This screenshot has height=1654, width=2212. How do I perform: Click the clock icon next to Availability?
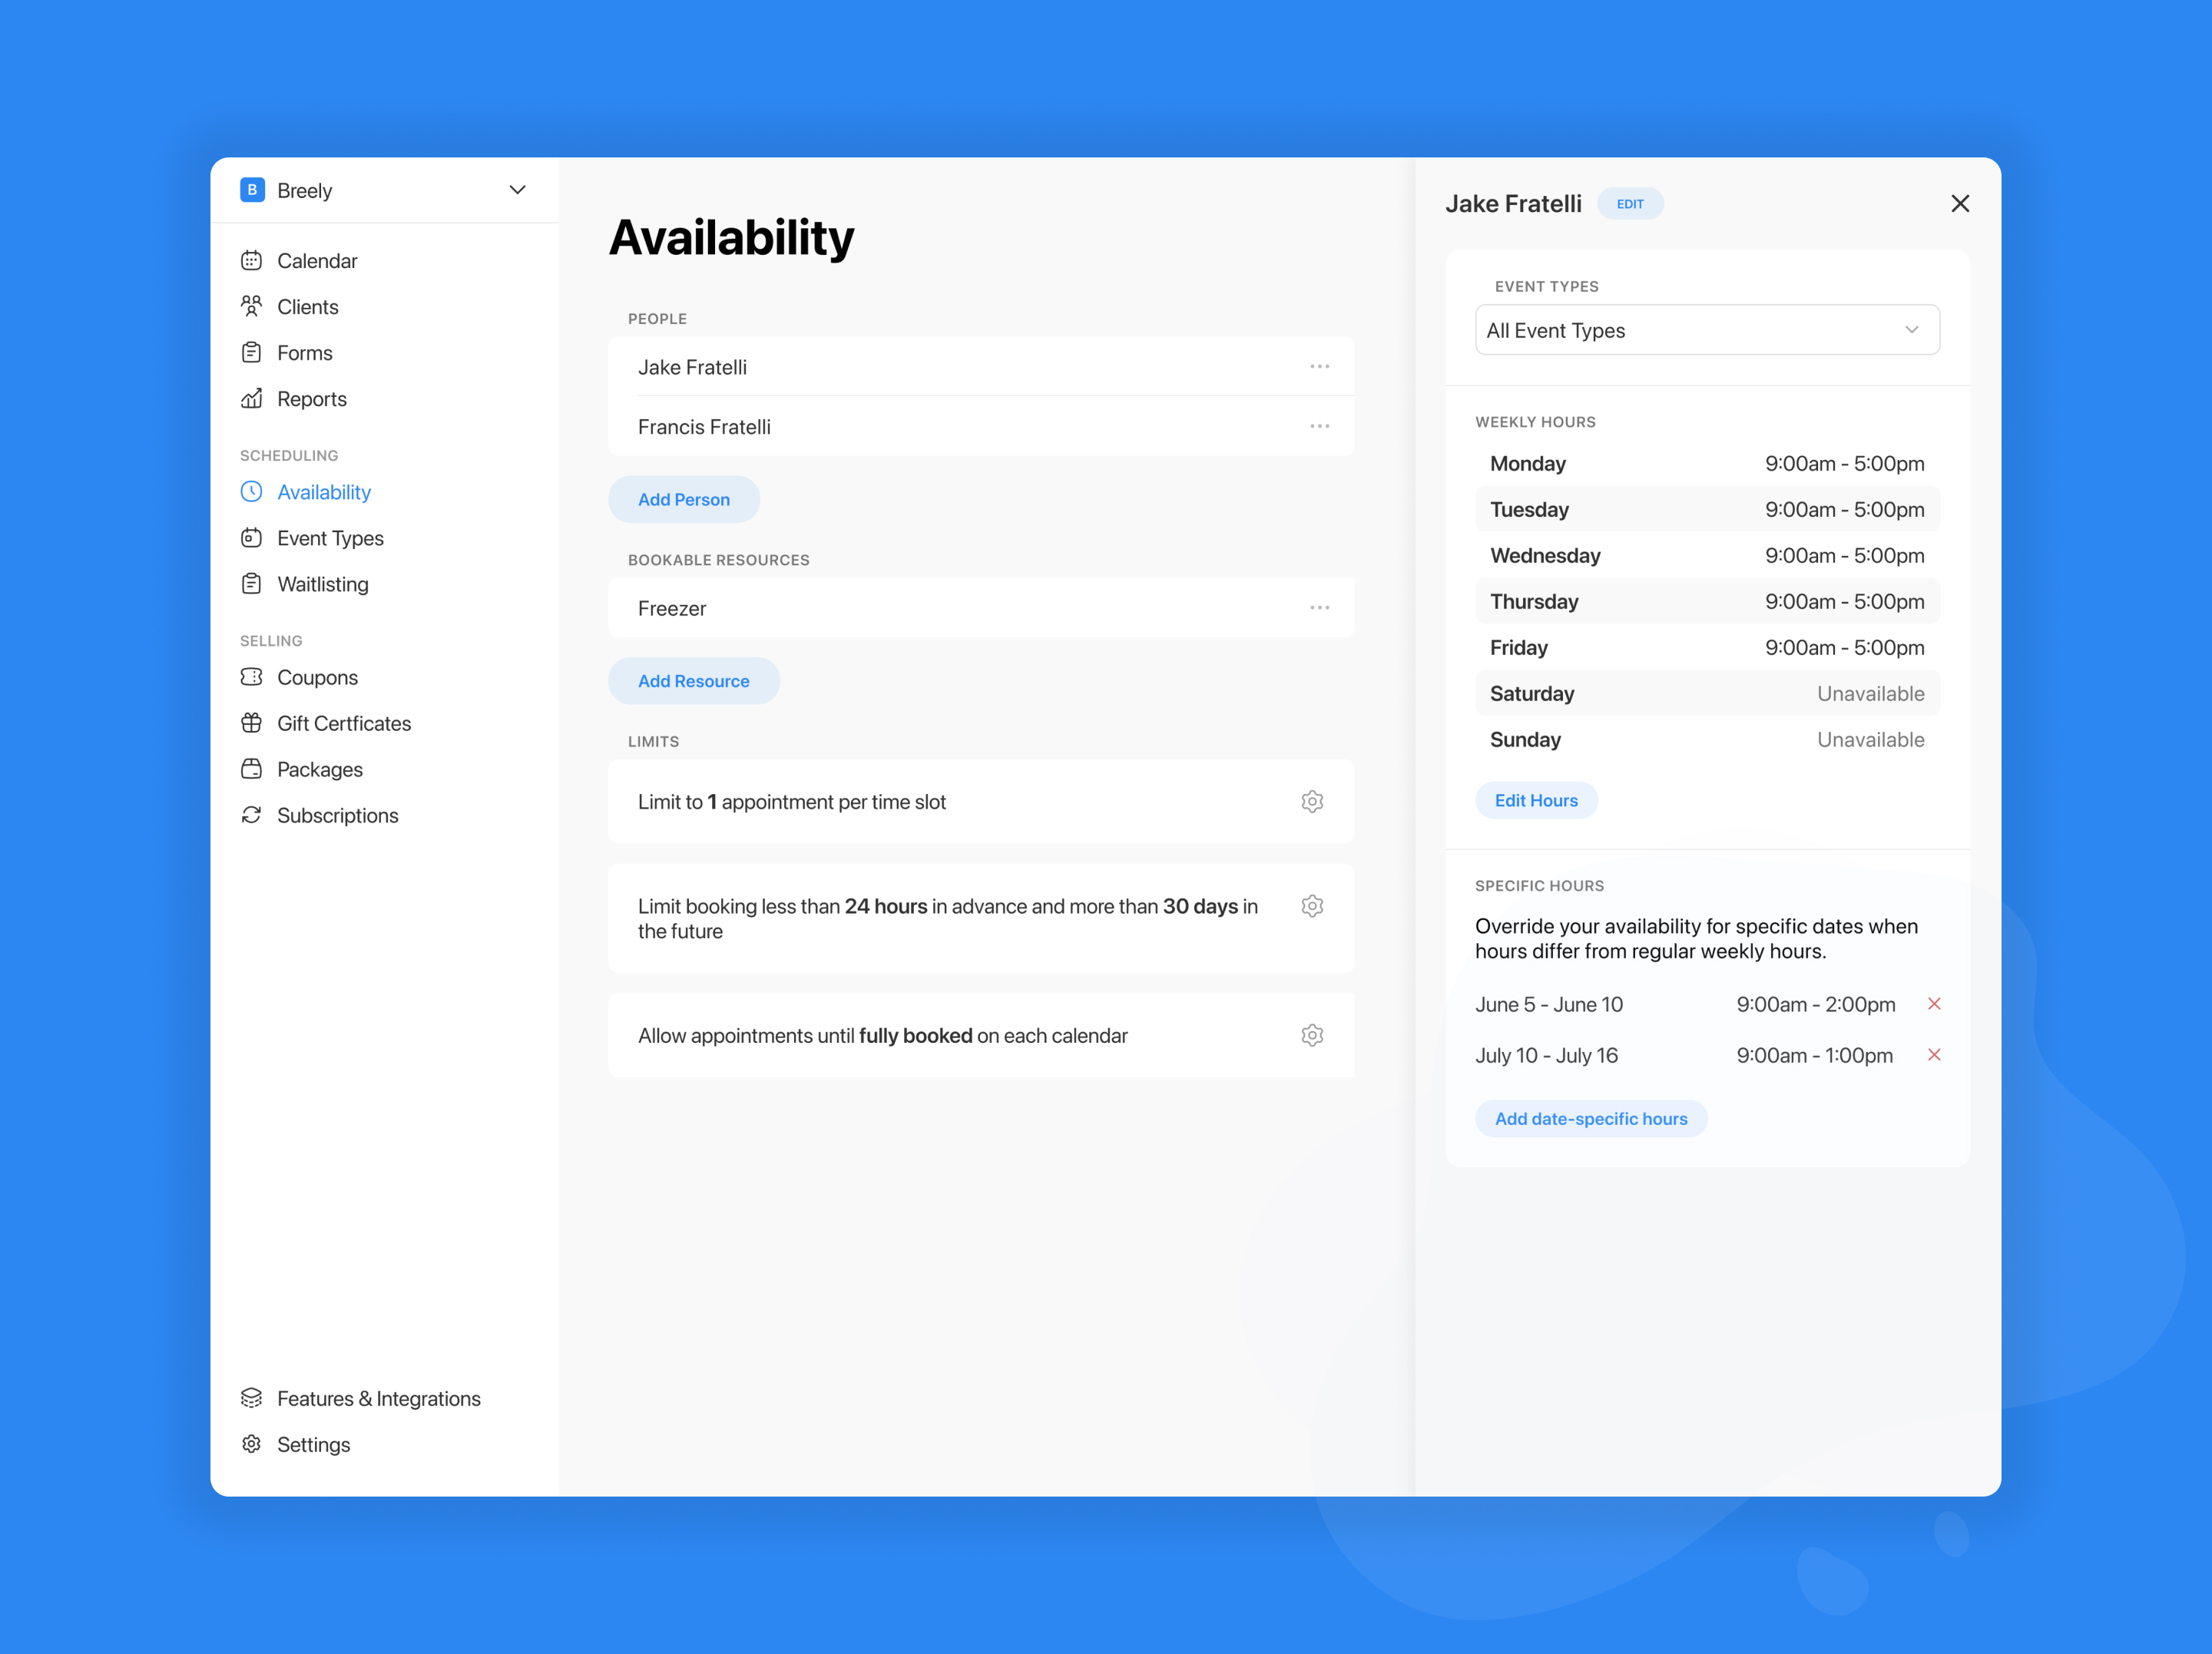(x=252, y=491)
